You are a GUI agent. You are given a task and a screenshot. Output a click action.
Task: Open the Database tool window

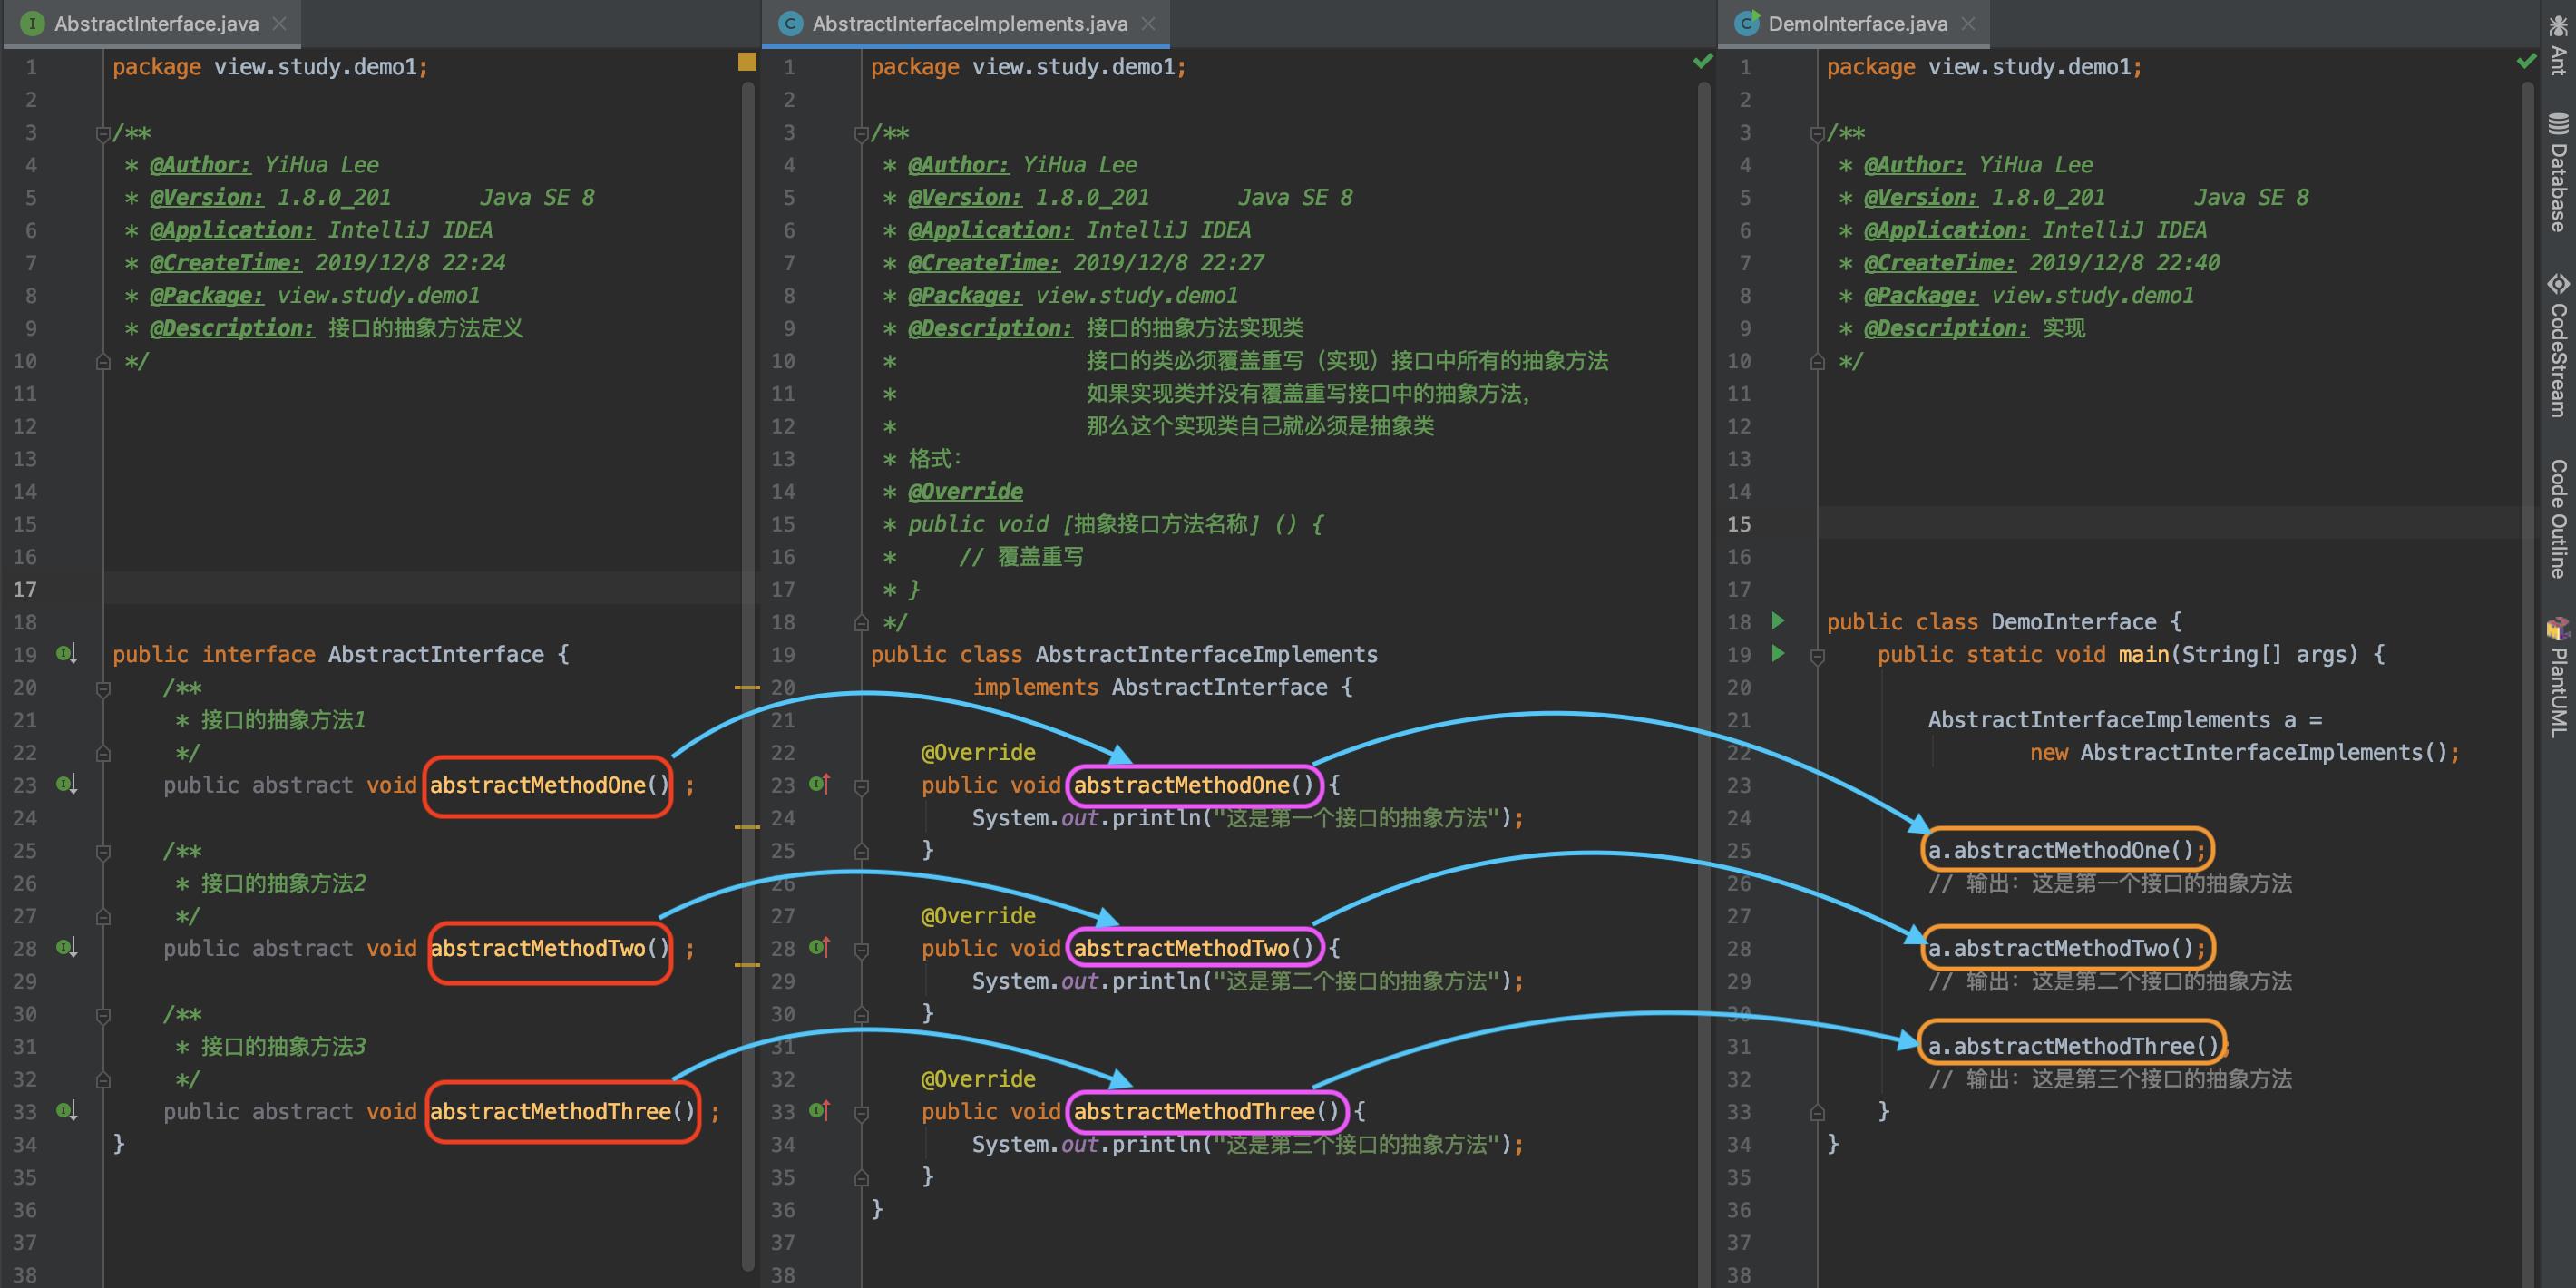pyautogui.click(x=2558, y=173)
